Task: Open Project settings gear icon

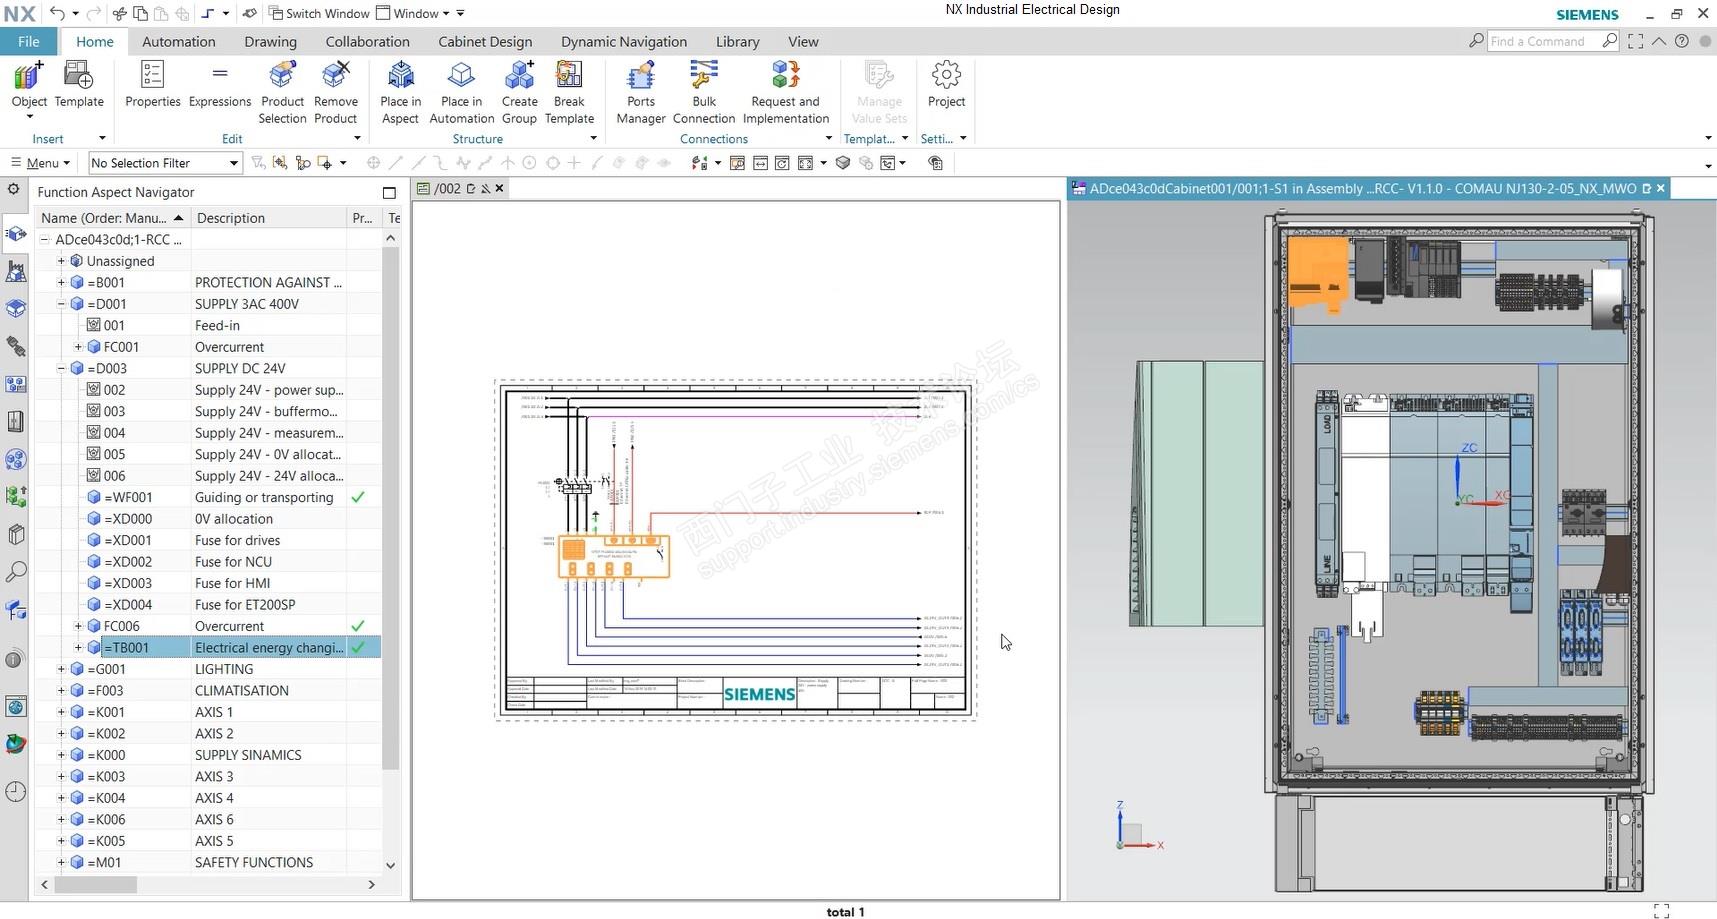Action: click(945, 78)
